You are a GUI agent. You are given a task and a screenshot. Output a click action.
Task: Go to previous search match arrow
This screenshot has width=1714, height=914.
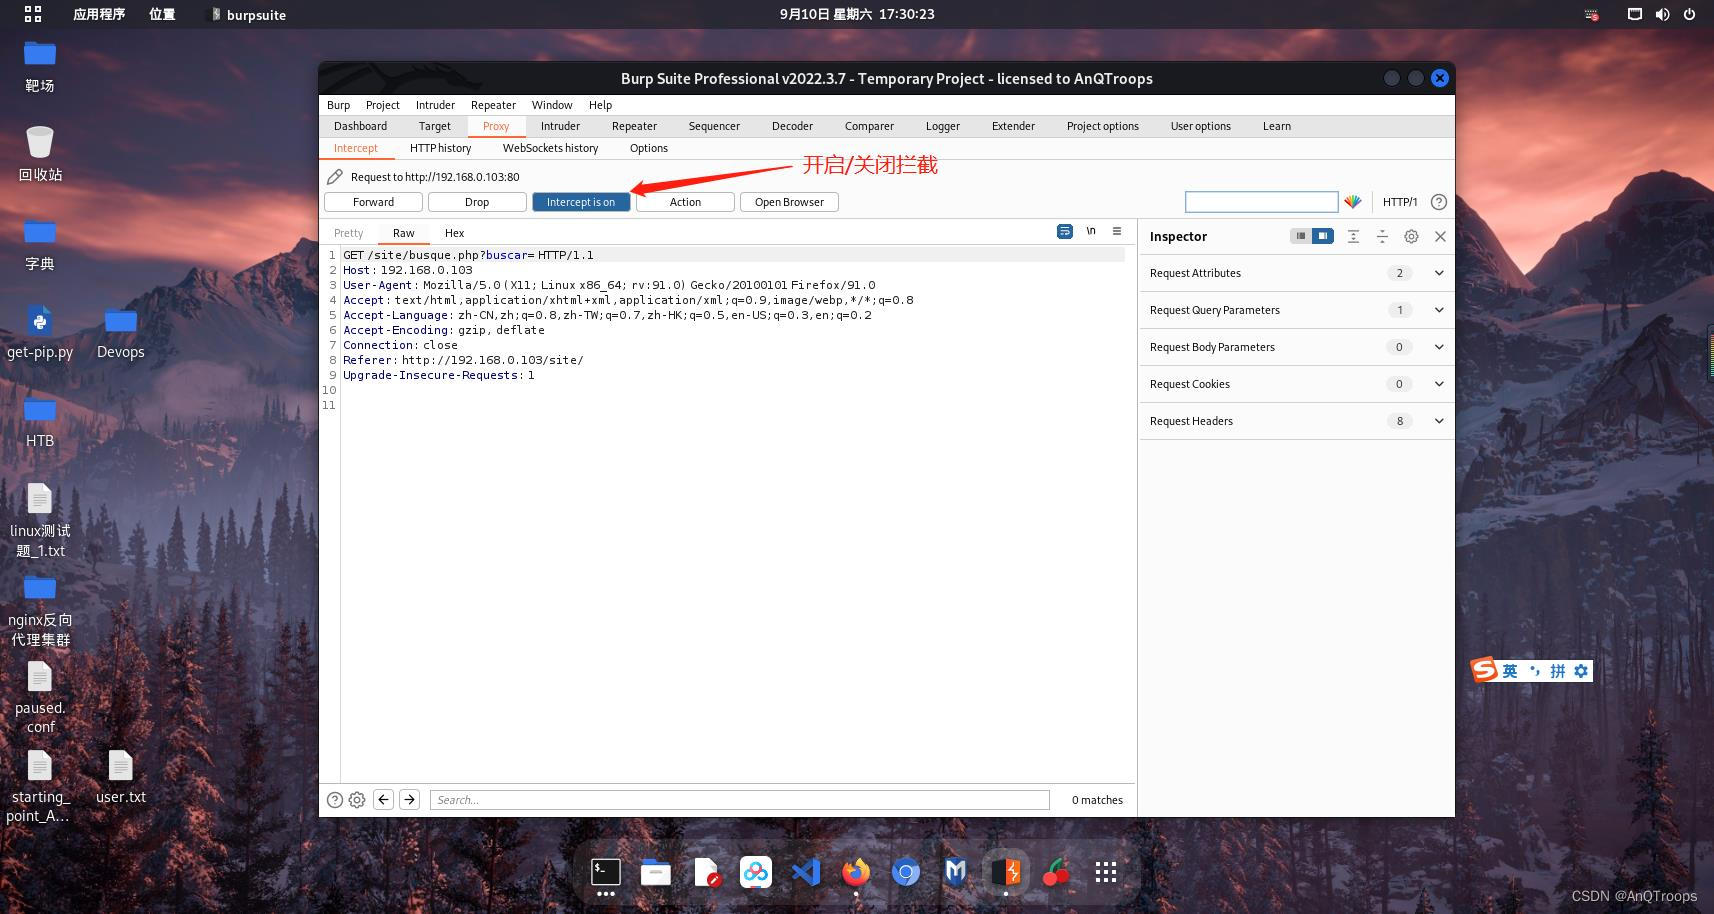tap(383, 799)
